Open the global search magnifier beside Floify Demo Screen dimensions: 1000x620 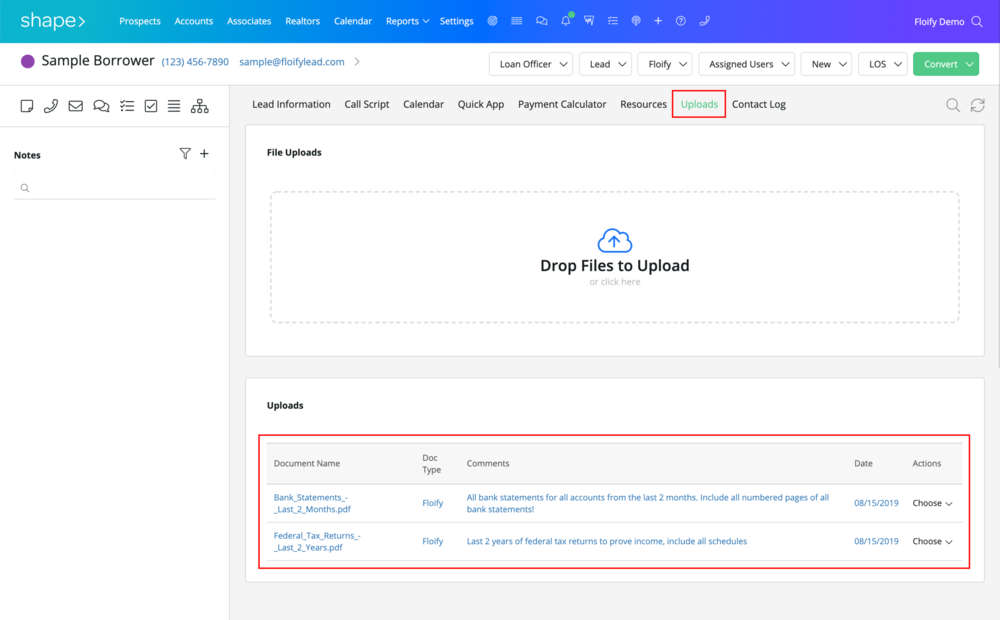977,22
